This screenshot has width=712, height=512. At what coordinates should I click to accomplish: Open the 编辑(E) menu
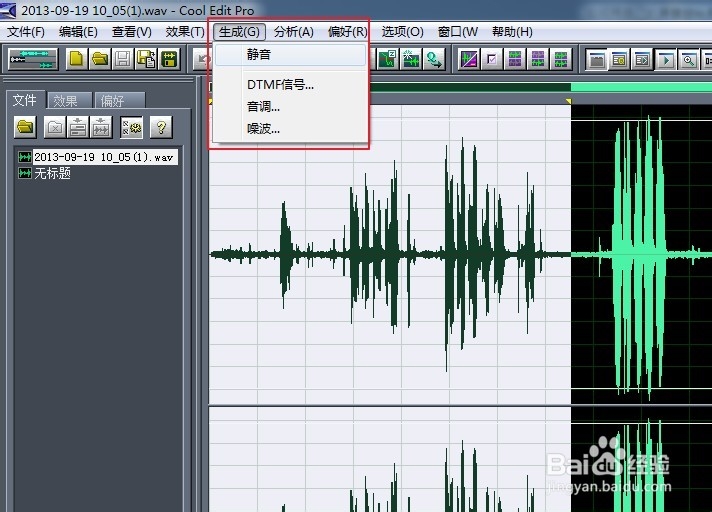pos(78,32)
